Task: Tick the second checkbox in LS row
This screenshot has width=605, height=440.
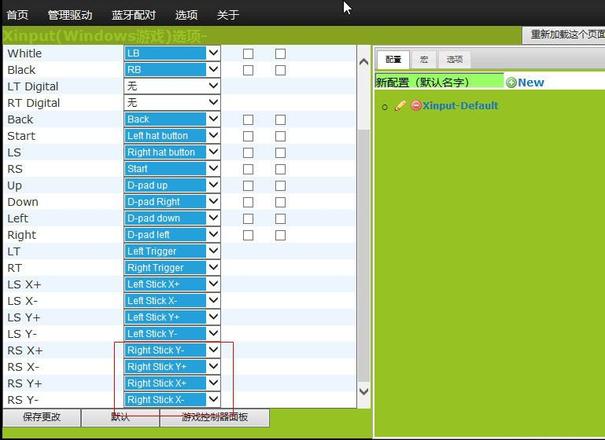Action: click(x=281, y=153)
